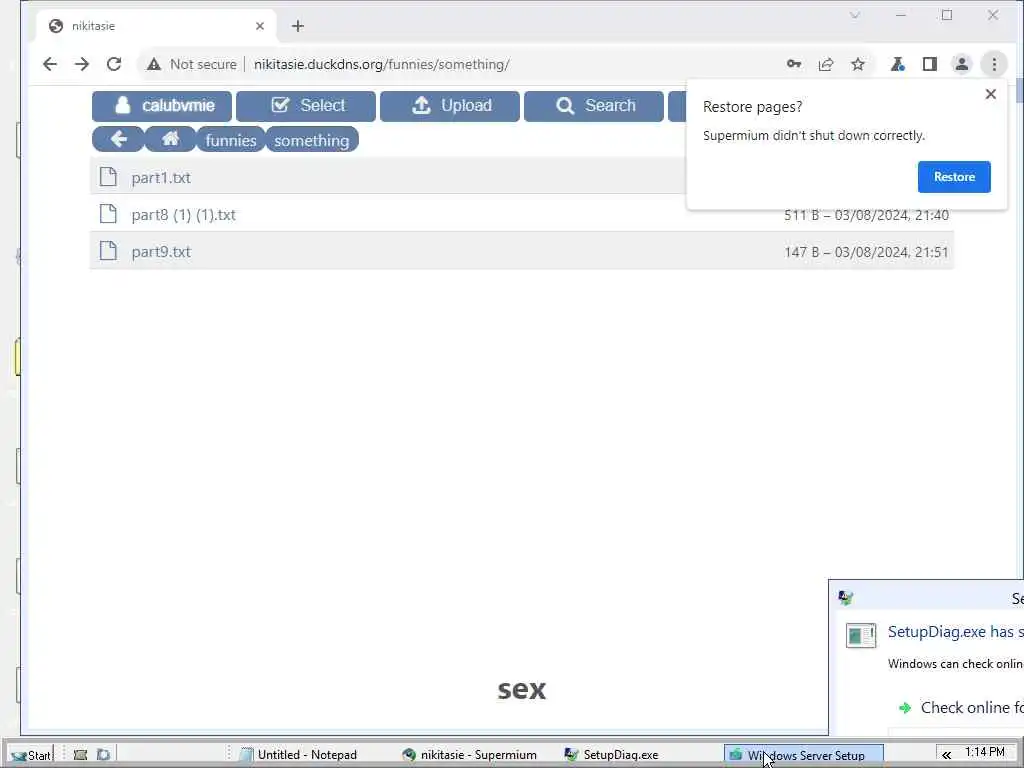Switch to the nikitasie tab
Viewport: 1024px width, 768px height.
(157, 26)
